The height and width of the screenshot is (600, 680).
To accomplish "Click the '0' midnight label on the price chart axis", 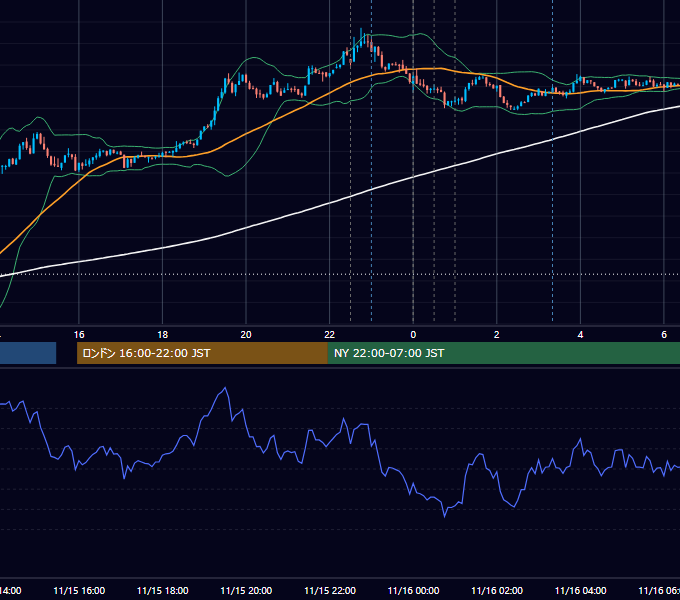I will (413, 334).
